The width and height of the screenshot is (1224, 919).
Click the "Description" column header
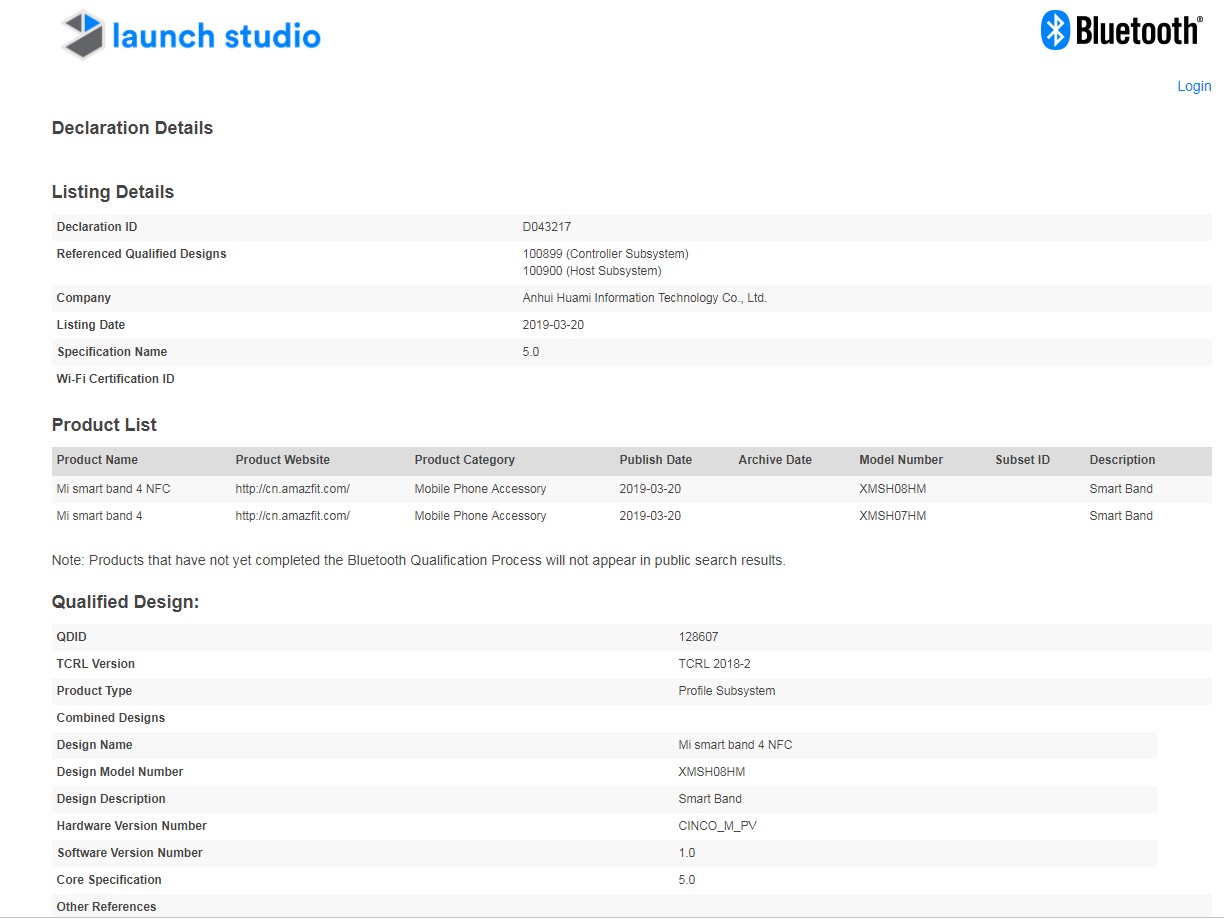(x=1122, y=460)
